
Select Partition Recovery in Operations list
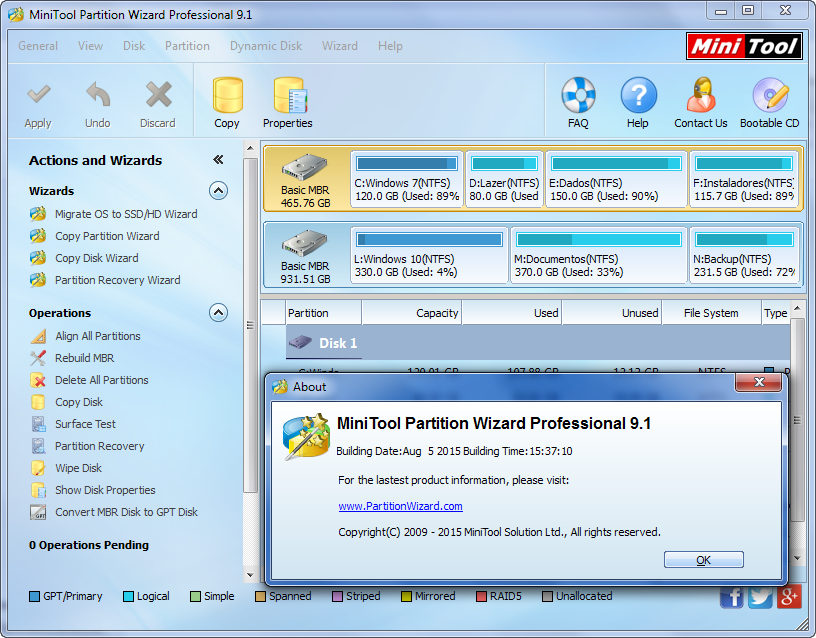pyautogui.click(x=99, y=446)
